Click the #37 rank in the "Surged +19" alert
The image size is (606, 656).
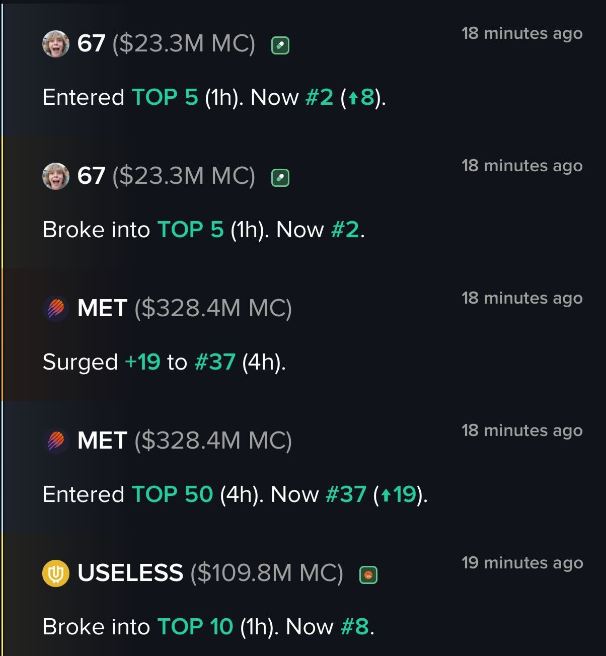pos(214,362)
